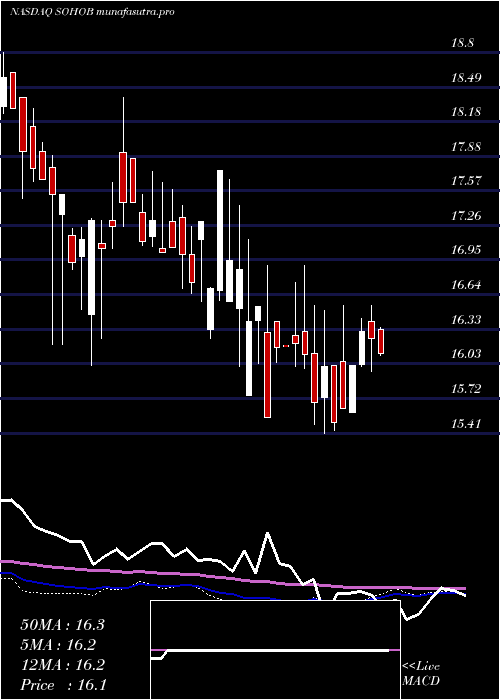Click the 16.03 price axis label
The image size is (500, 700).
coord(466,354)
